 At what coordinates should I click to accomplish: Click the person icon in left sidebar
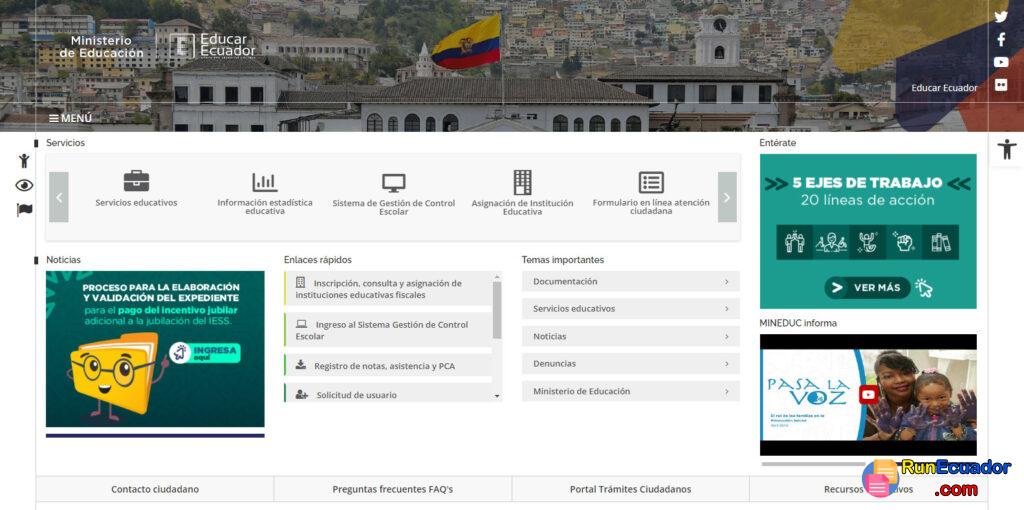(24, 161)
